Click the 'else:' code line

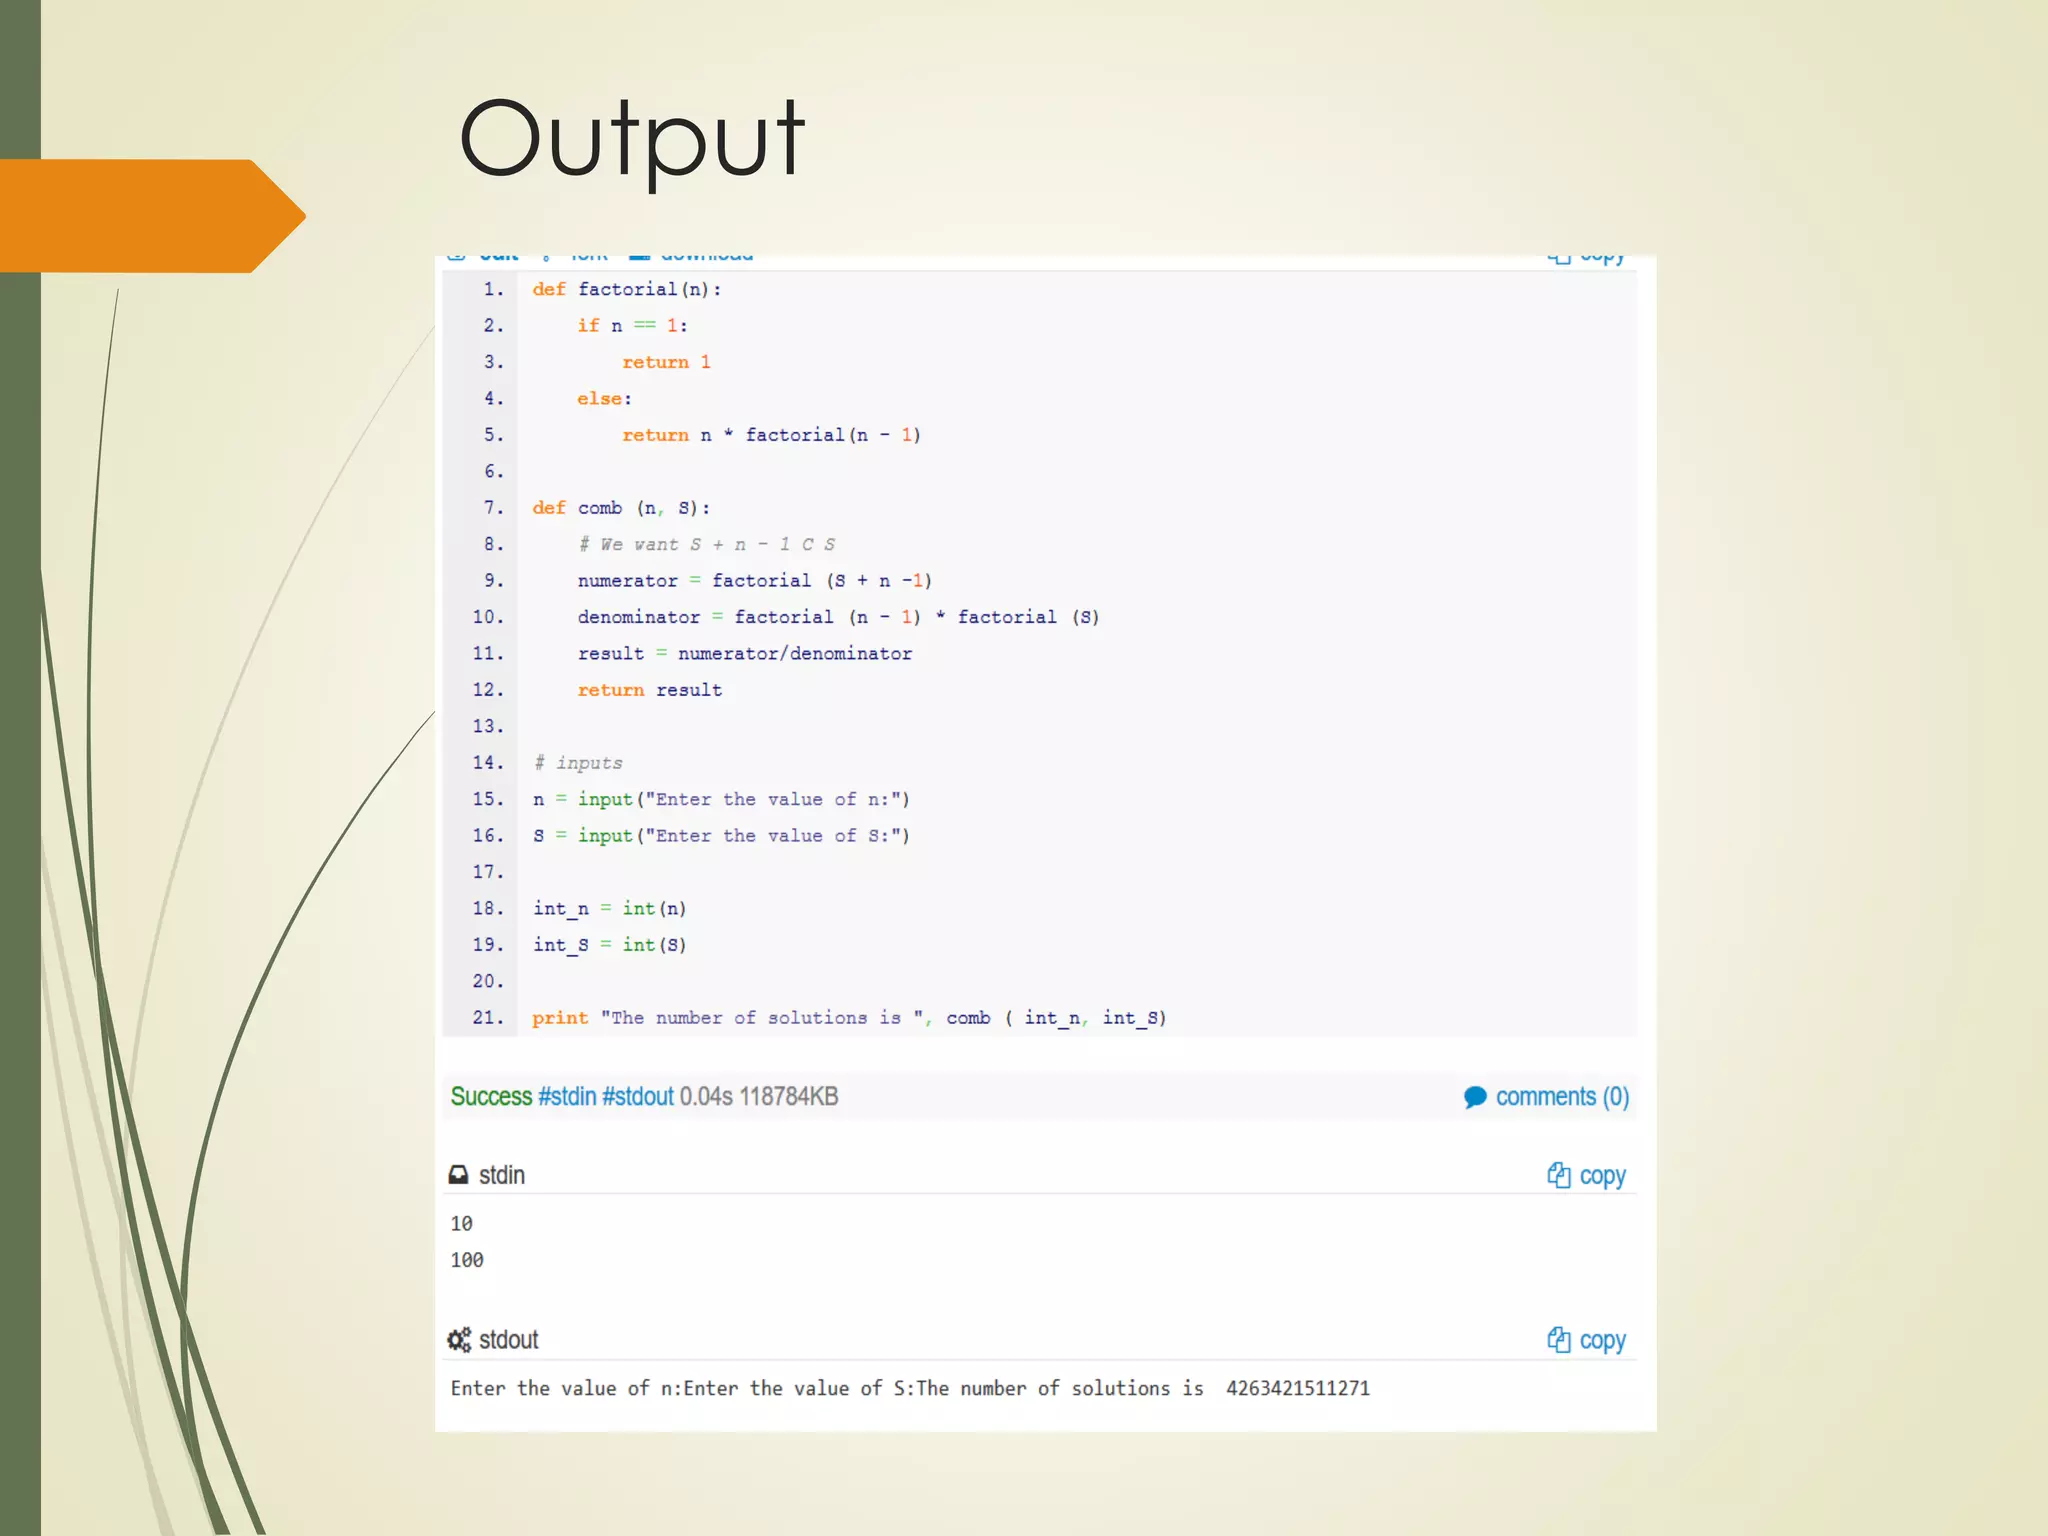(604, 398)
